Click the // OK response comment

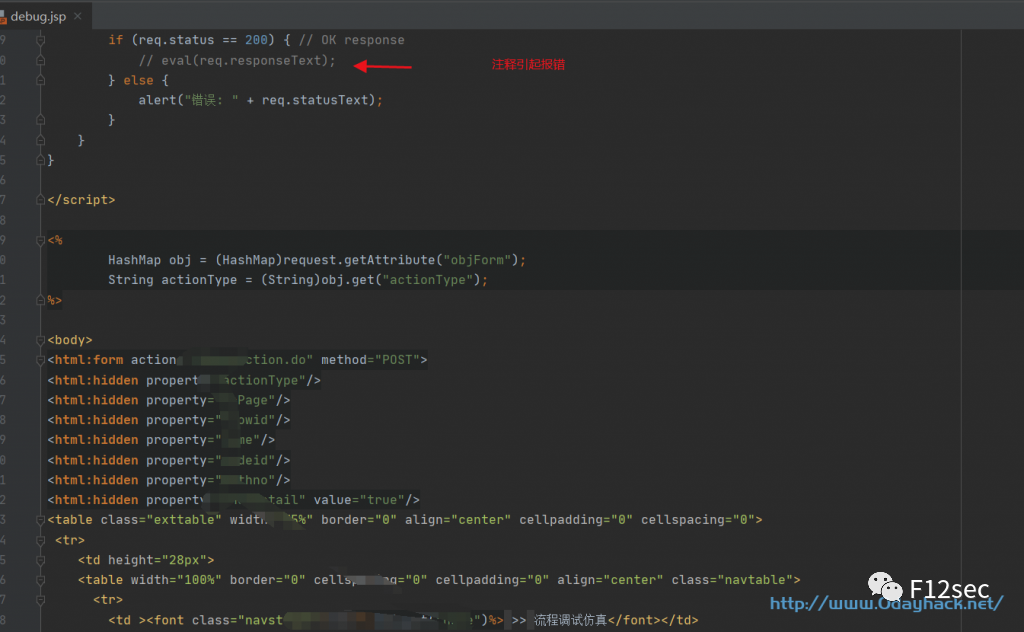(x=351, y=40)
